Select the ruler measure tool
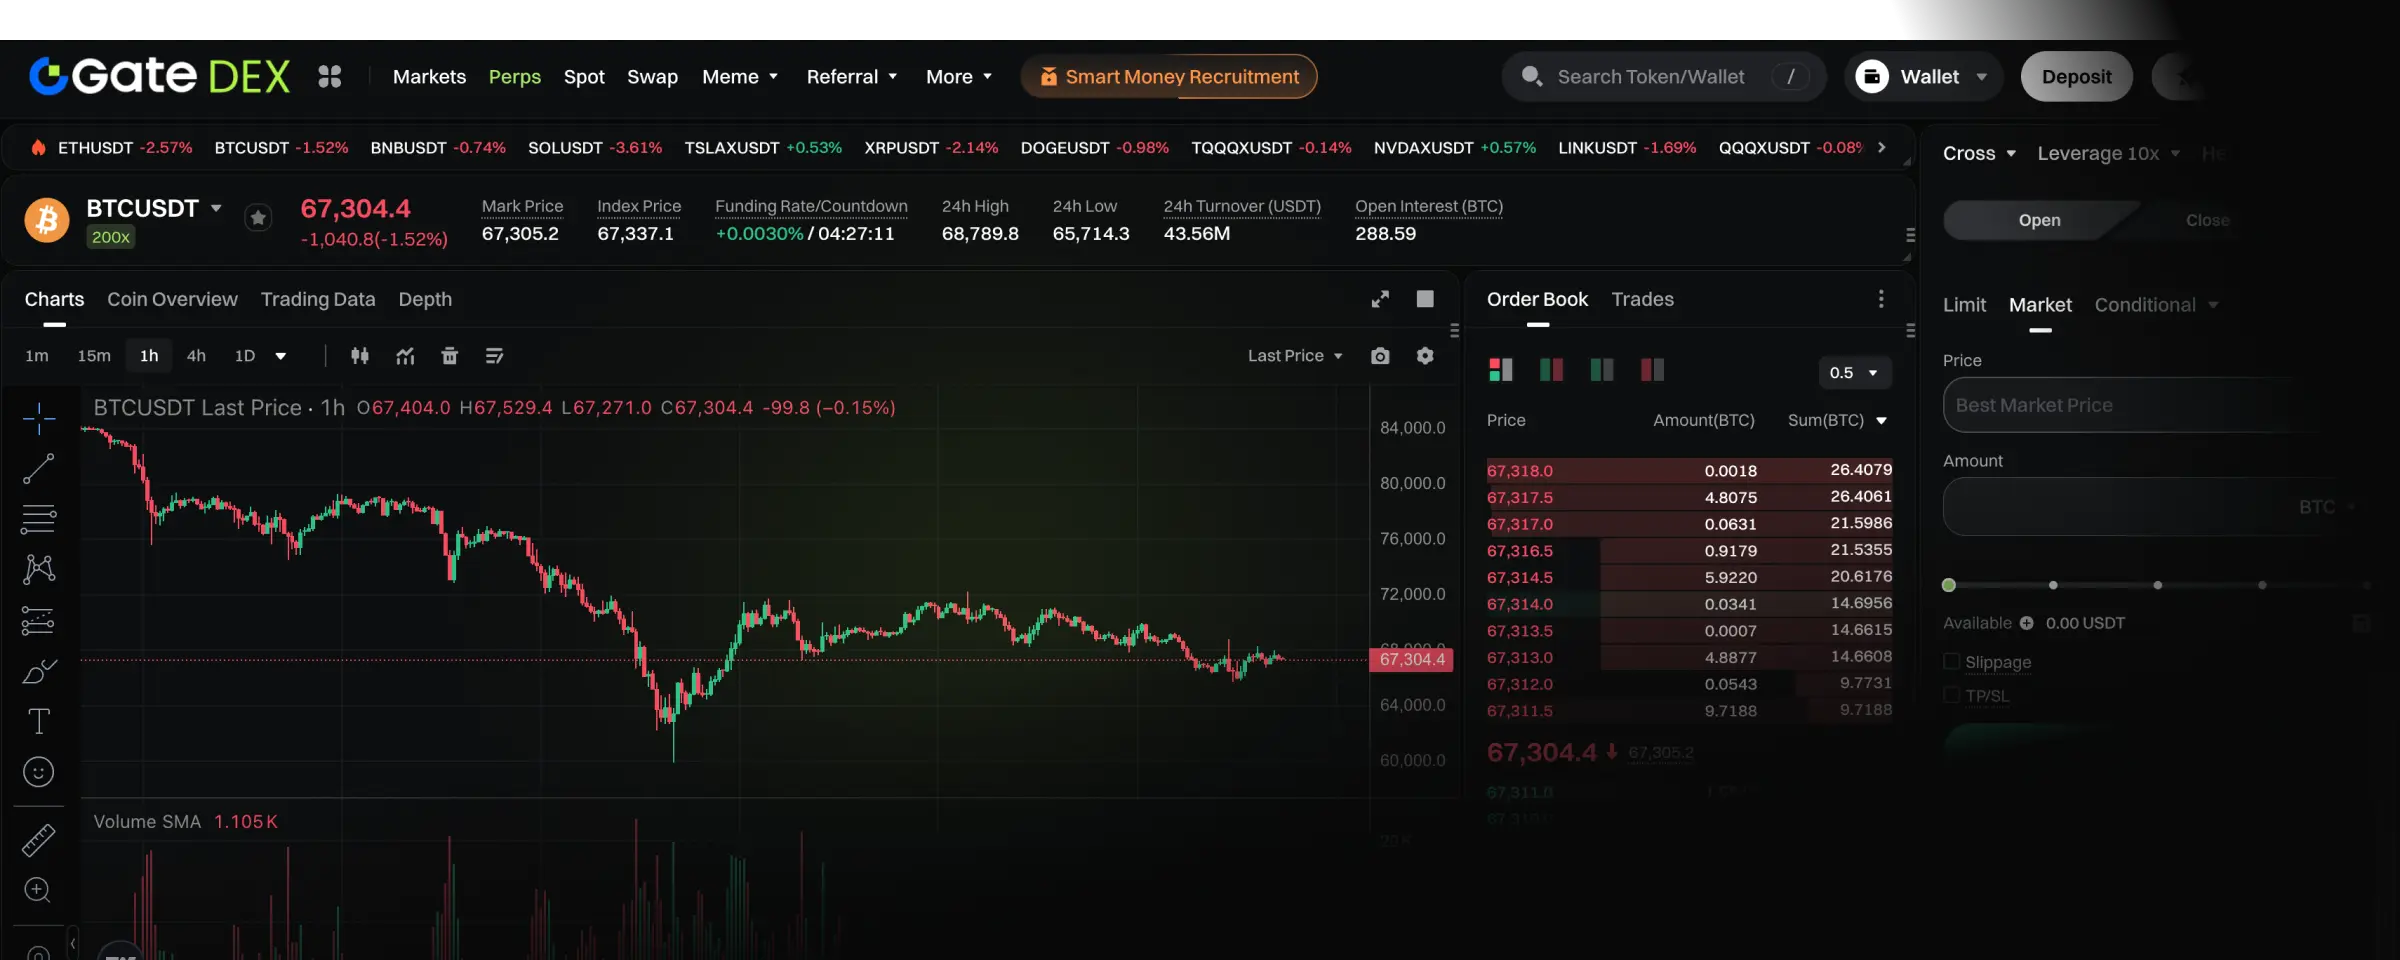 tap(38, 840)
